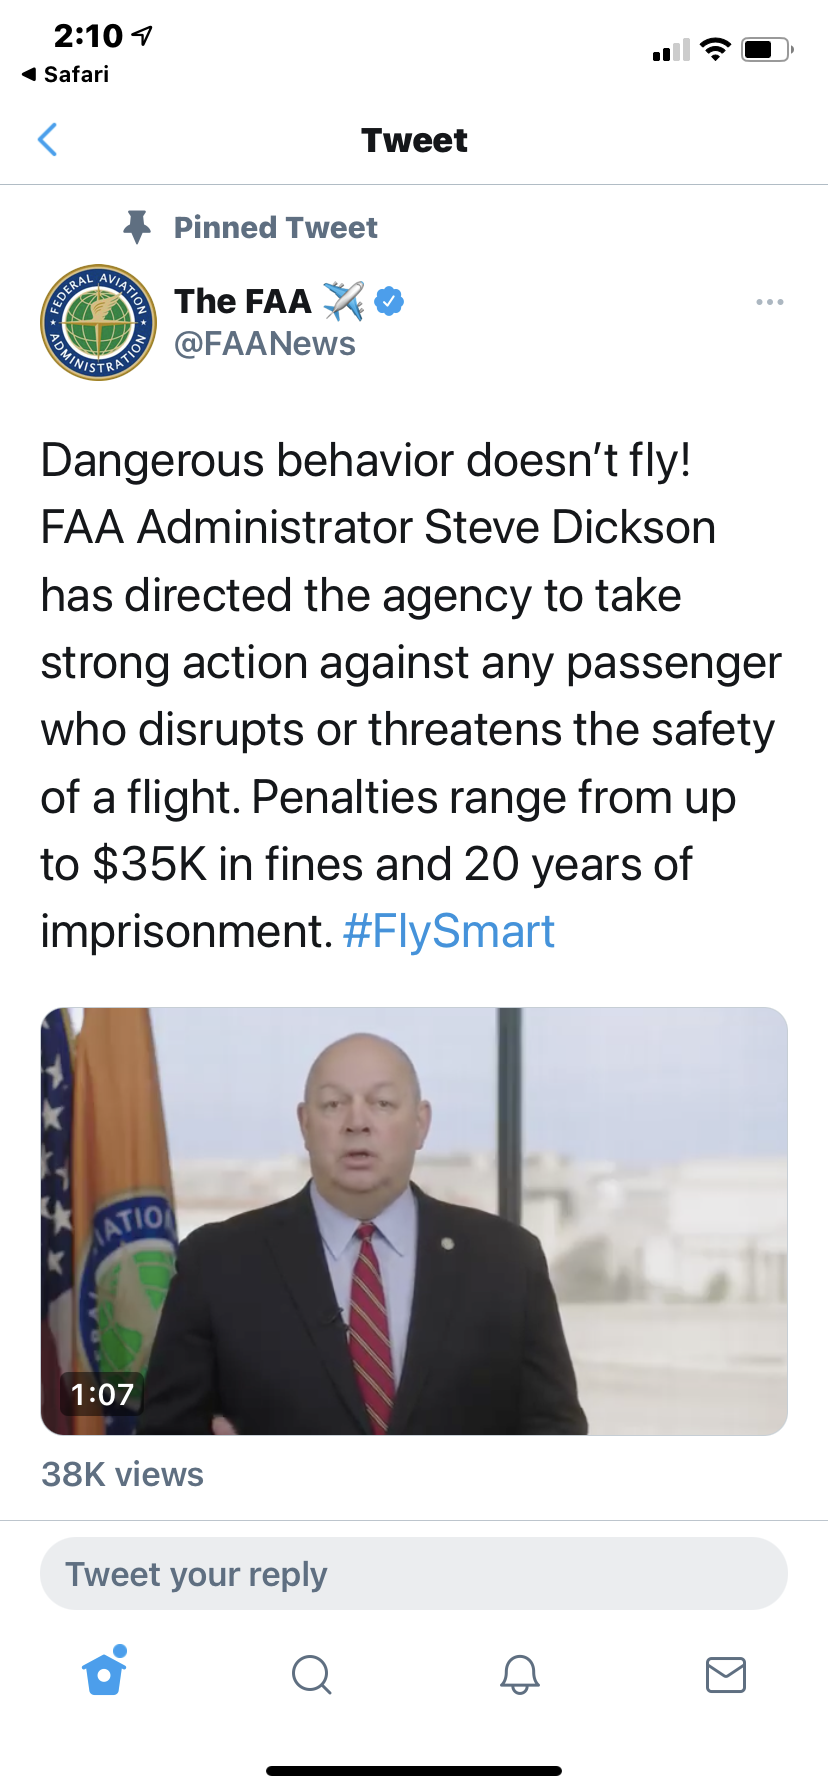This screenshot has width=828, height=1792.
Task: Tap The FAA display name
Action: pos(243,301)
